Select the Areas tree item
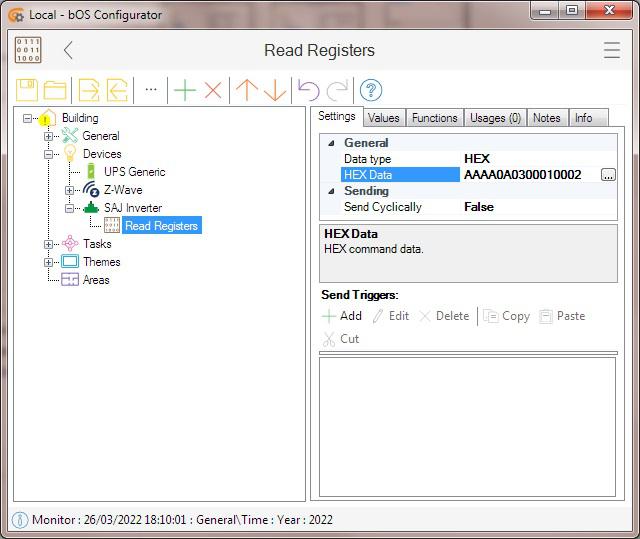640x539 pixels. (x=96, y=280)
